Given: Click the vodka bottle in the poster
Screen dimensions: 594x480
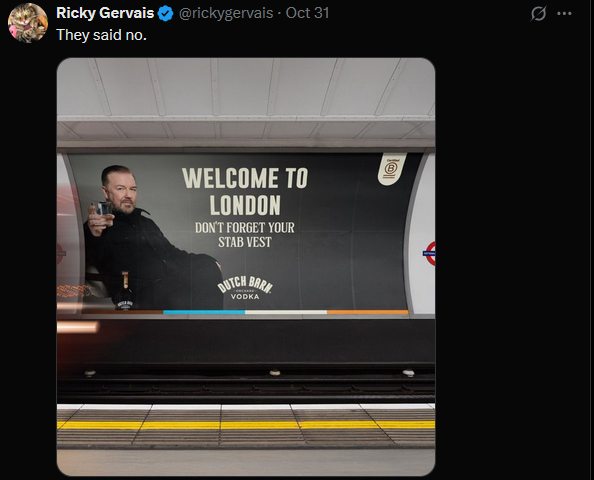Looking at the screenshot, I should click(125, 291).
